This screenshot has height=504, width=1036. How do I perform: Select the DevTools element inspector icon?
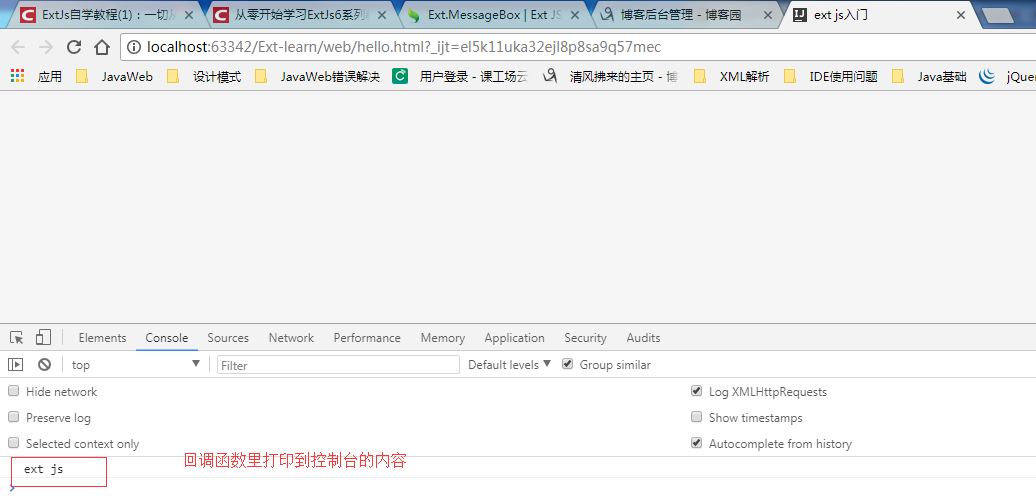17,338
